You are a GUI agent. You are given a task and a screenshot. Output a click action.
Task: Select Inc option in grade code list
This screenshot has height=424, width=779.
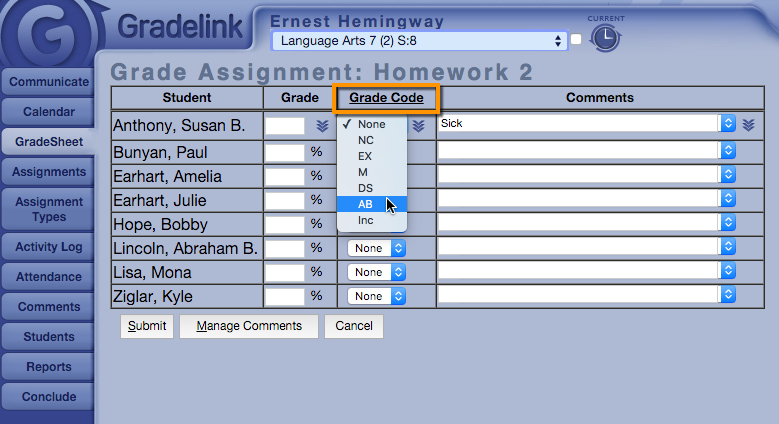tap(365, 220)
